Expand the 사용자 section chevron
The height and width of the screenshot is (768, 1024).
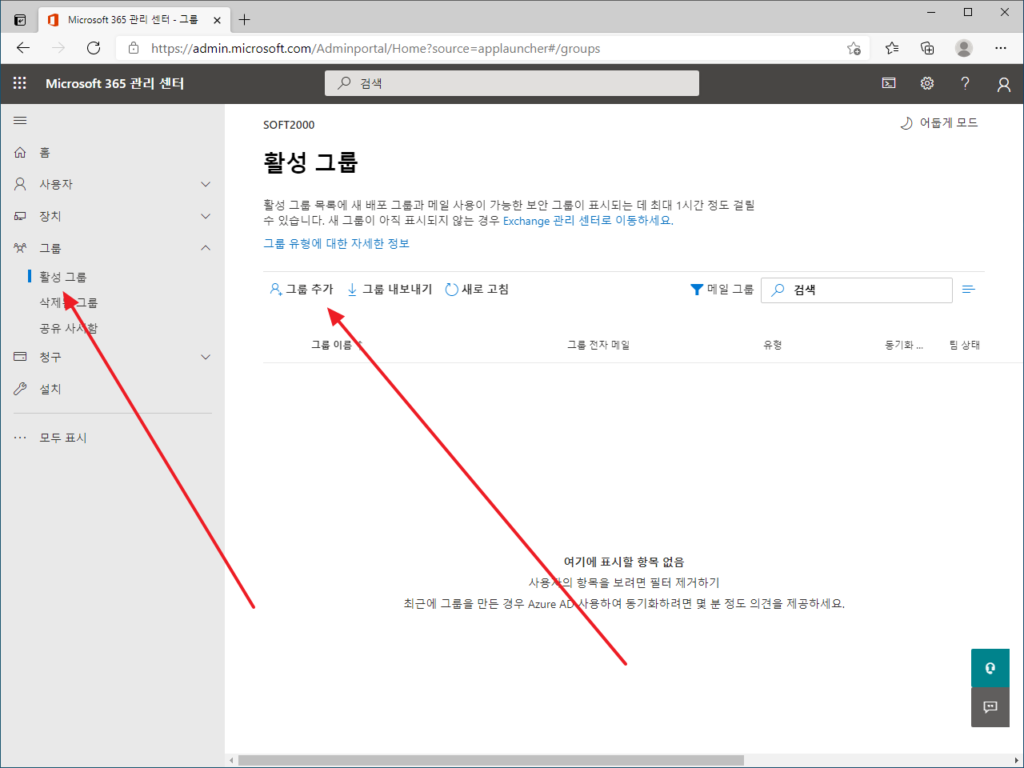click(206, 183)
